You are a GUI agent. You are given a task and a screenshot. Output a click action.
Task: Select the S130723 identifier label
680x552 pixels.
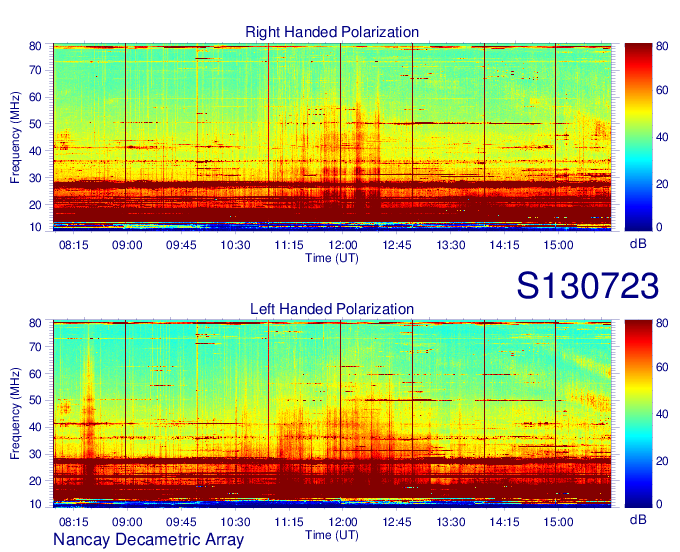[588, 286]
